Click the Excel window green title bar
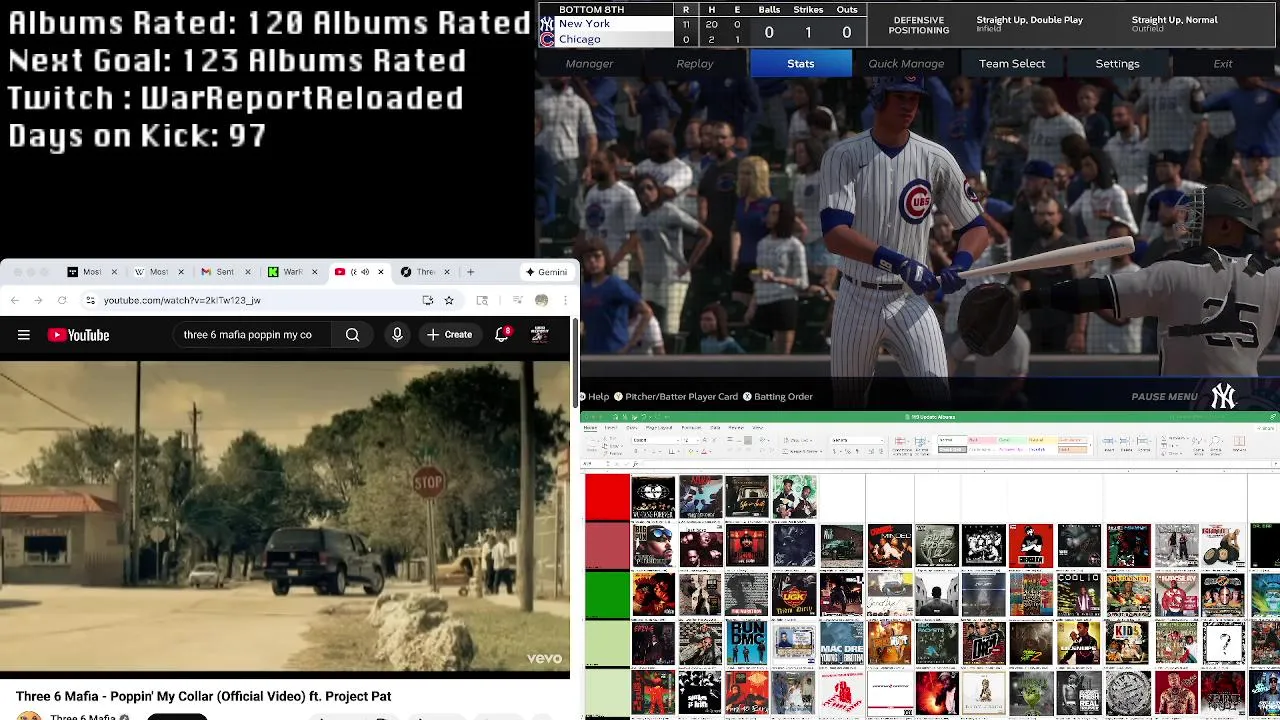Image resolution: width=1280 pixels, height=720 pixels. click(930, 416)
